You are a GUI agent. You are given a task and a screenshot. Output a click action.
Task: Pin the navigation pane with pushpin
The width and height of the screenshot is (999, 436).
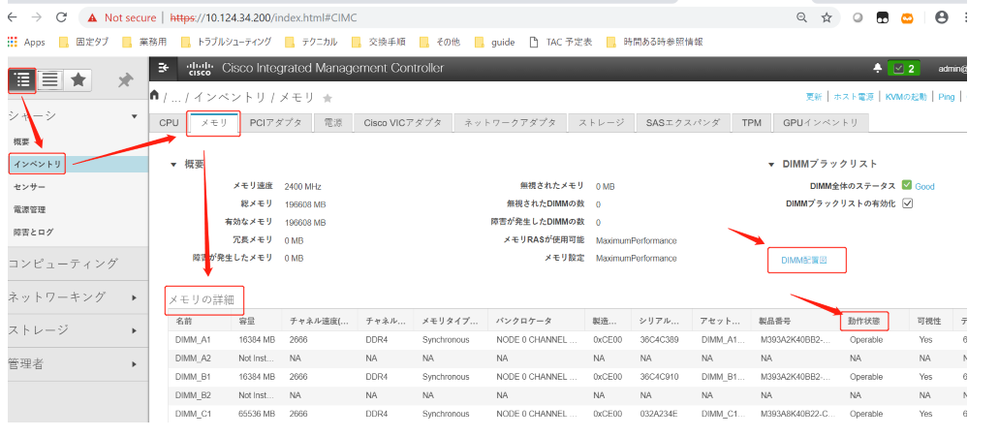coord(126,80)
